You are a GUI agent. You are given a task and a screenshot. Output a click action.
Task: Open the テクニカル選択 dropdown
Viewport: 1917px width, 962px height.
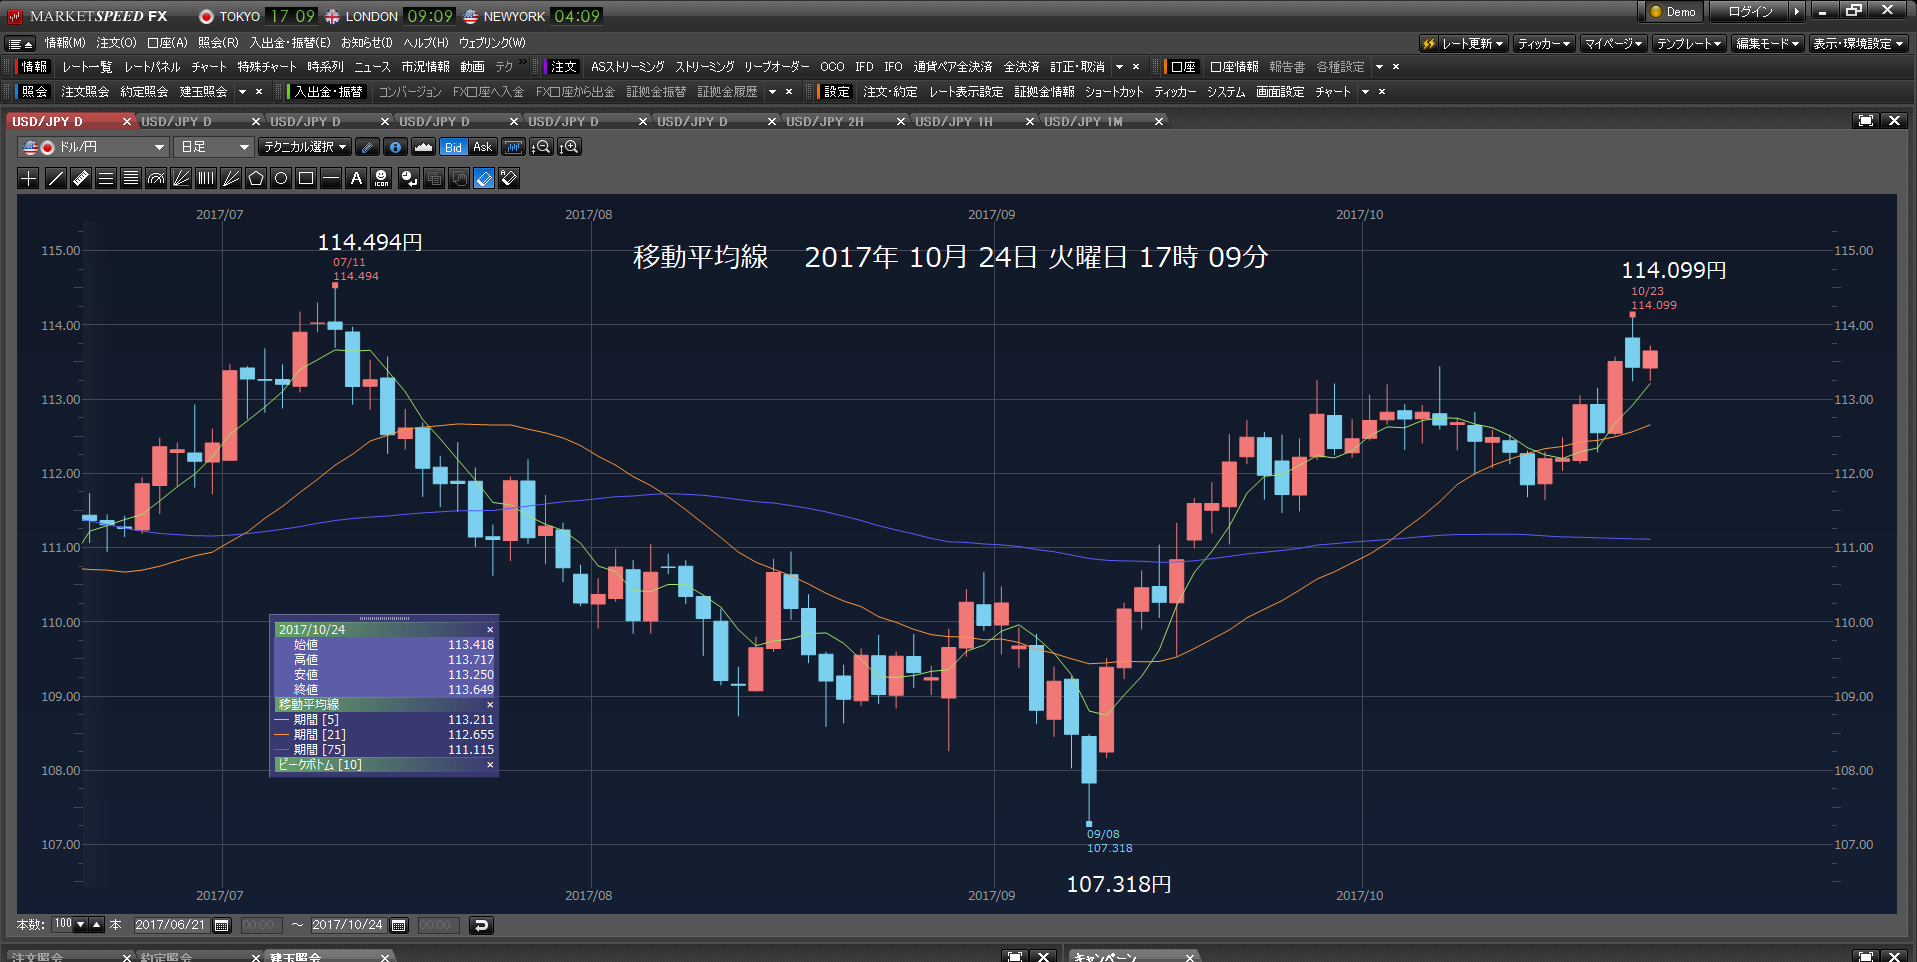305,147
